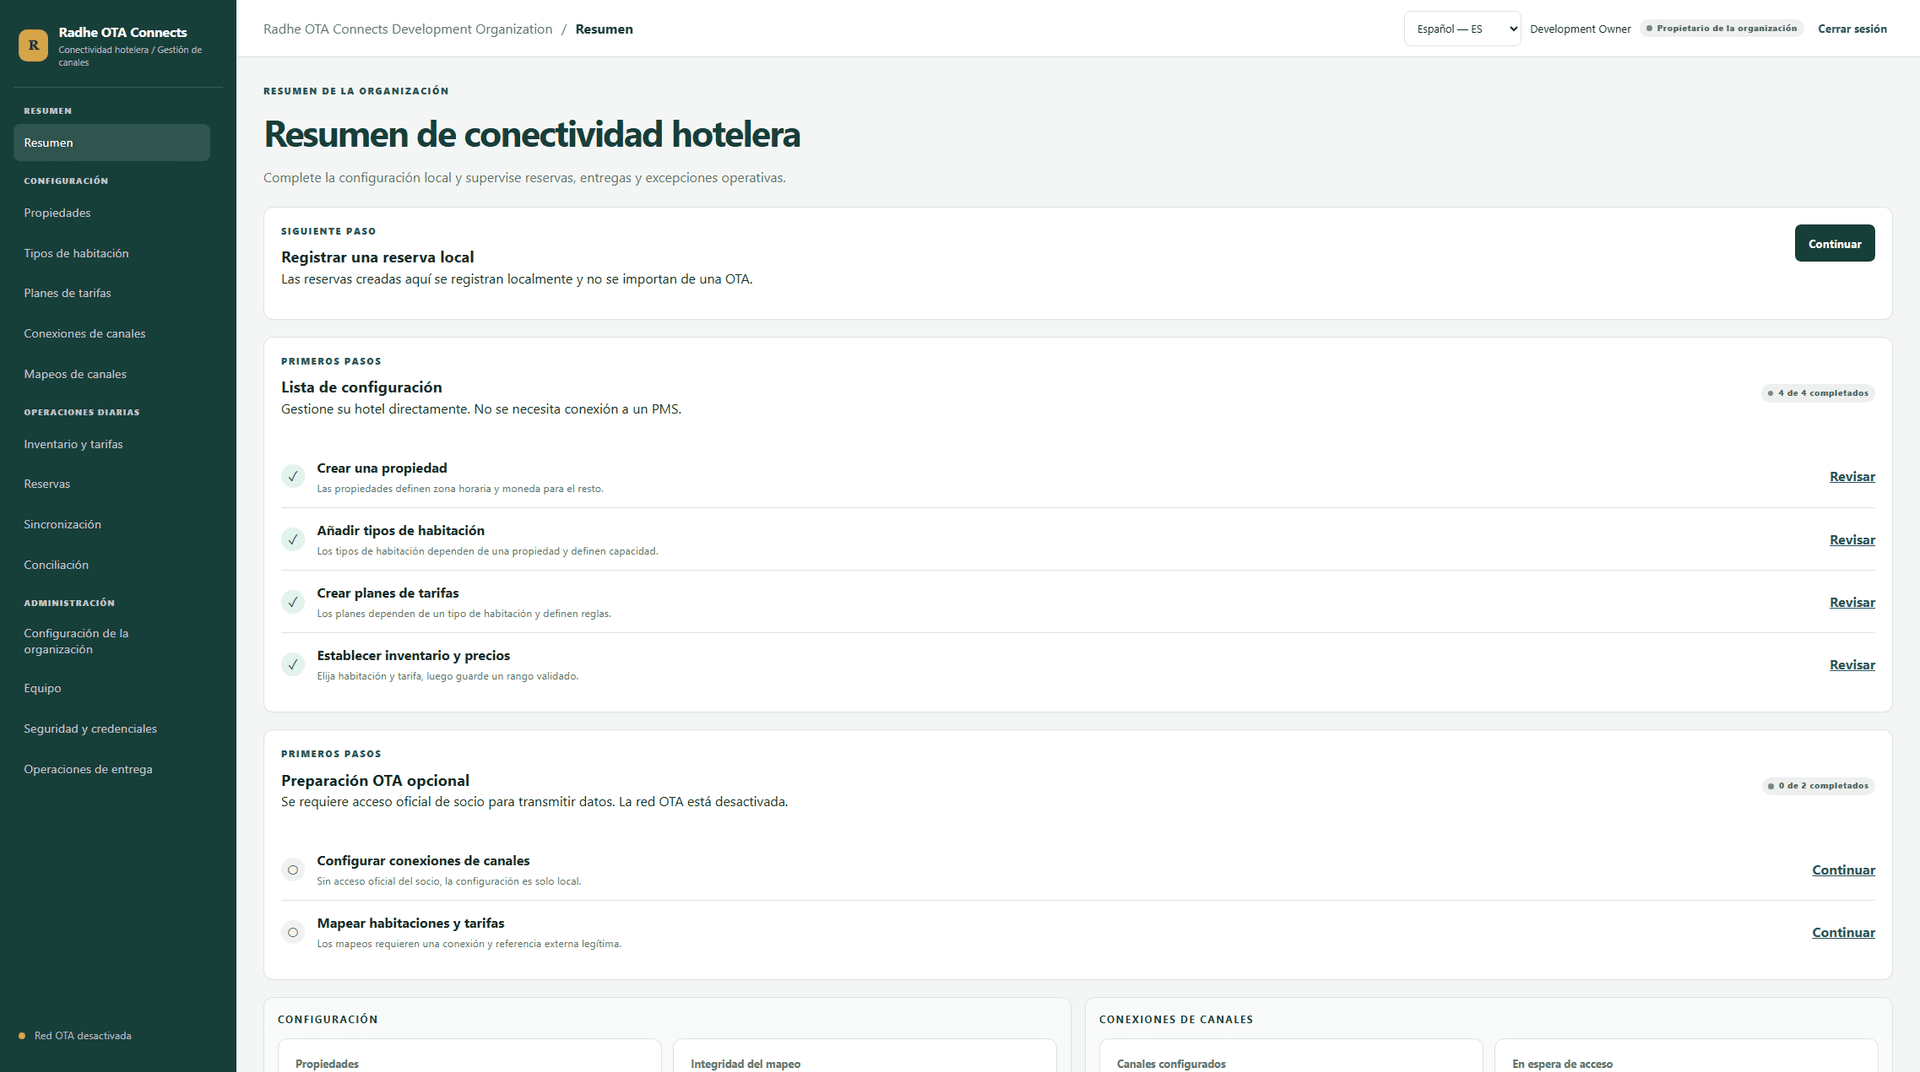The image size is (1920, 1072).
Task: Click Cerrar sesión
Action: (x=1852, y=29)
